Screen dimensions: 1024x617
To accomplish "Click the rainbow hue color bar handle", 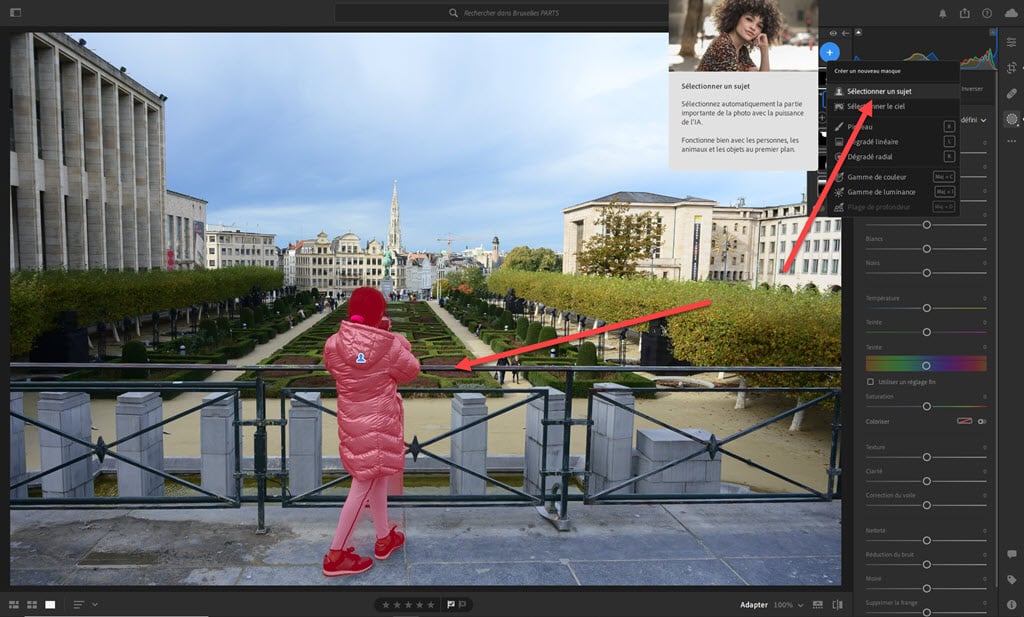I will click(x=926, y=365).
